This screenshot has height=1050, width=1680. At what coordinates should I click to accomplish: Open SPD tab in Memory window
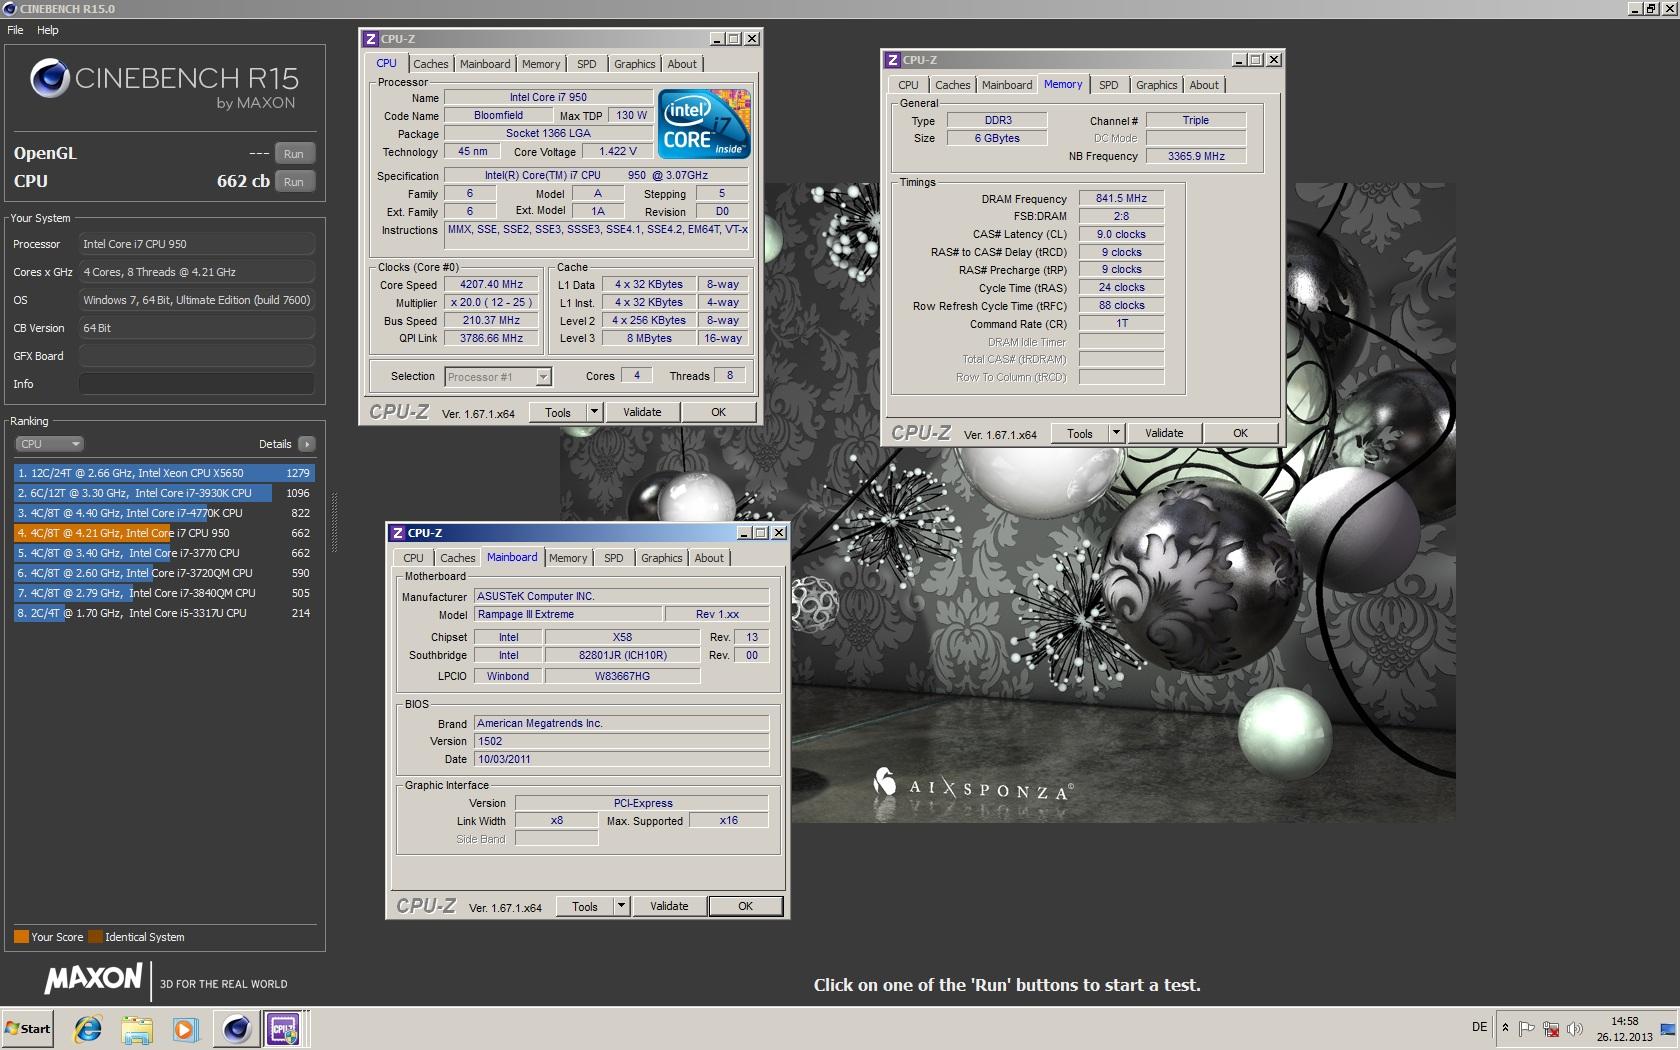[1108, 85]
